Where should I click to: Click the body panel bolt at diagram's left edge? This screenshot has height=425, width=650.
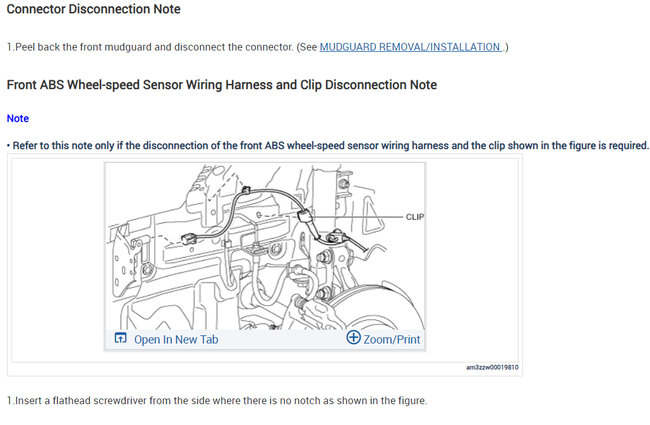(148, 270)
